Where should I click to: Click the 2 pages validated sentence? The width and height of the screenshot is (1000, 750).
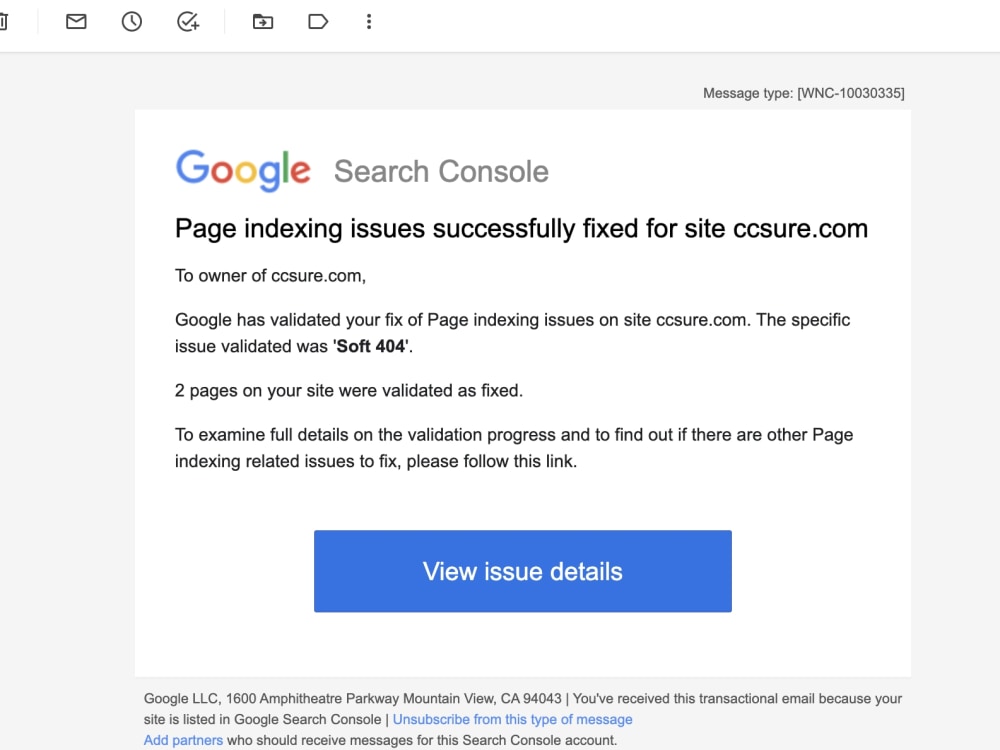[x=348, y=390]
